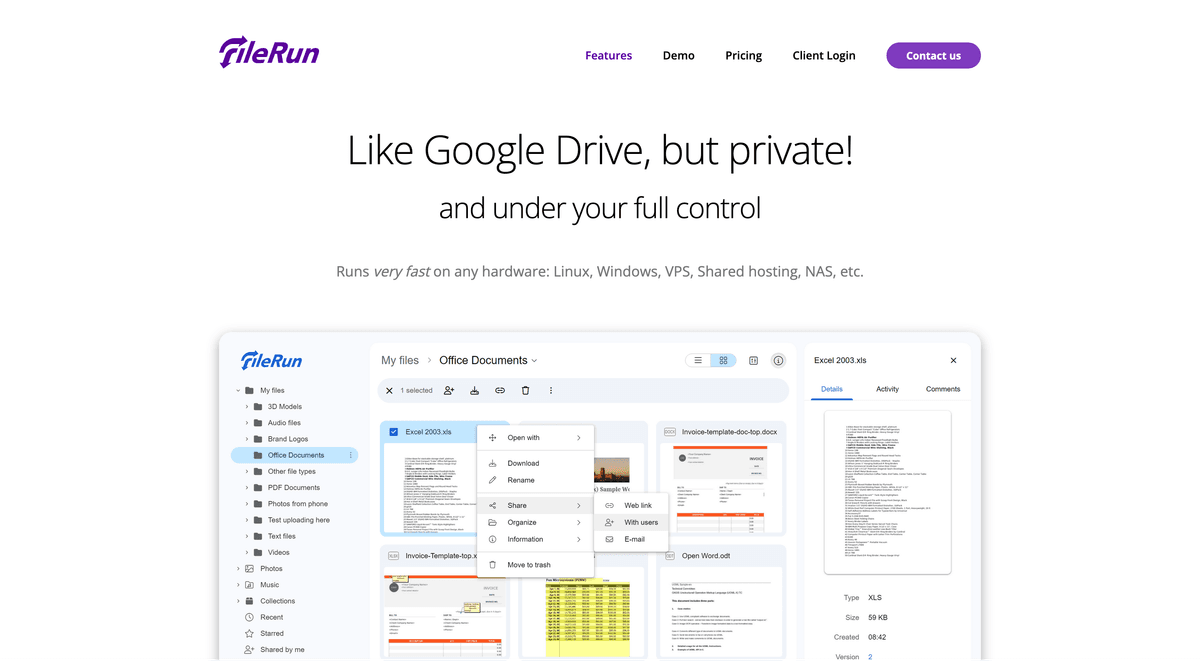The image size is (1200, 661).
Task: Expand the Photos tree item
Action: (238, 569)
